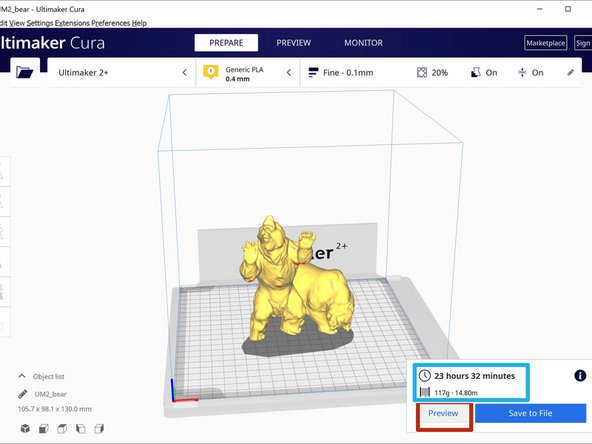This screenshot has width=592, height=444.
Task: Minimize the Cura window
Action: coord(540,9)
